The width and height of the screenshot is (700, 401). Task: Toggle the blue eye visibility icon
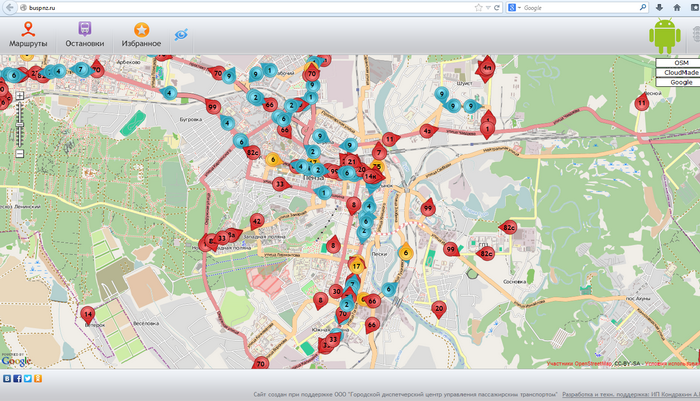[181, 34]
